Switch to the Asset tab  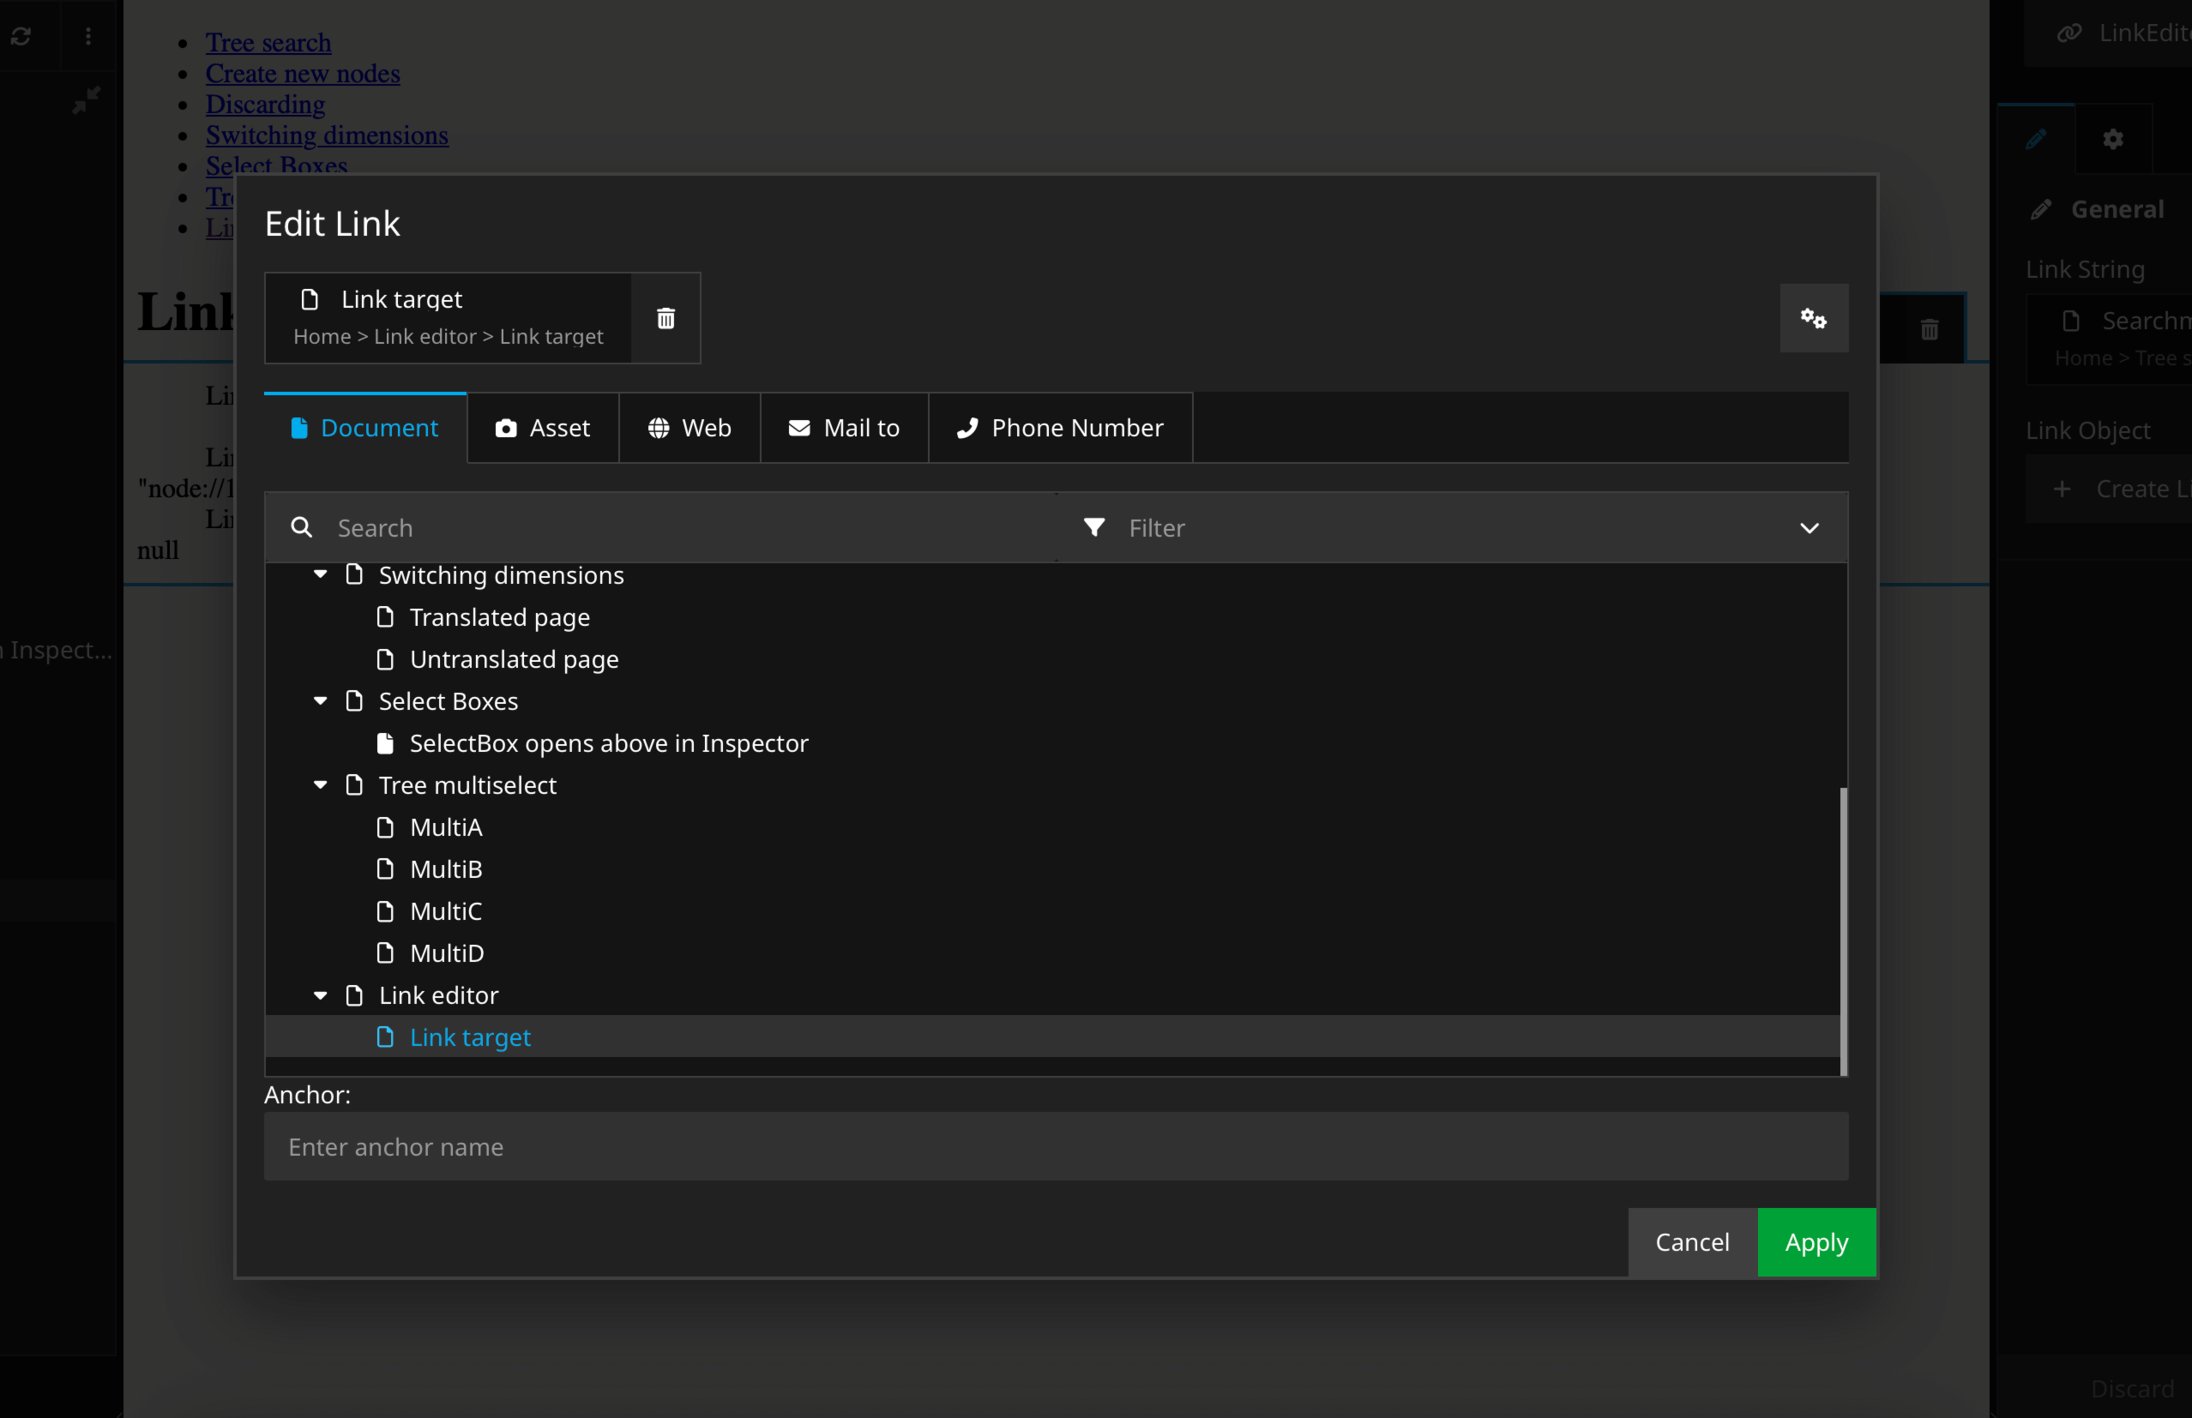[542, 428]
